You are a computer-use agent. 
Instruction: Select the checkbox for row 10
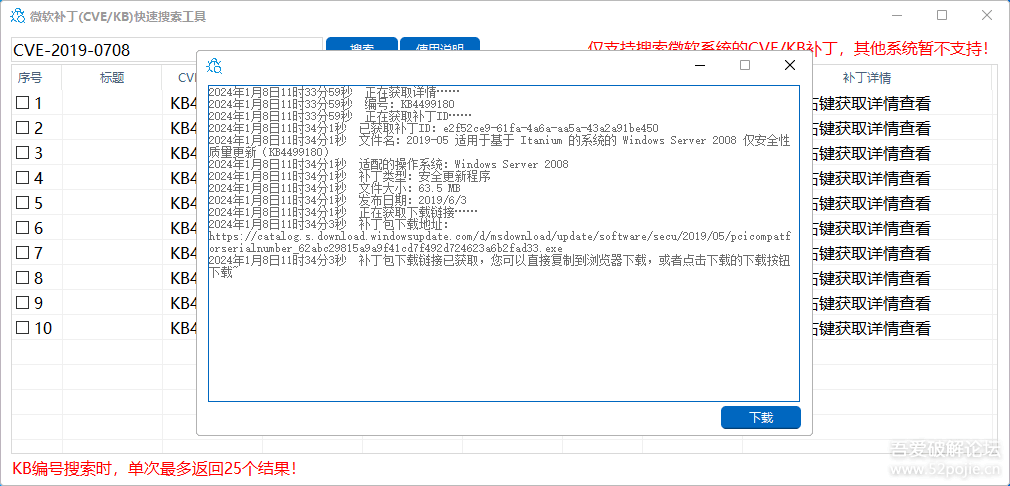[23, 328]
